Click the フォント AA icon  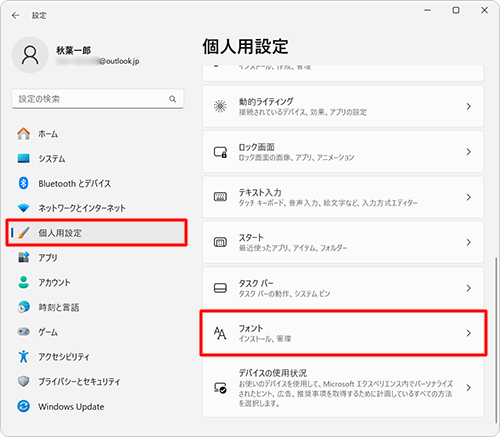(220, 333)
